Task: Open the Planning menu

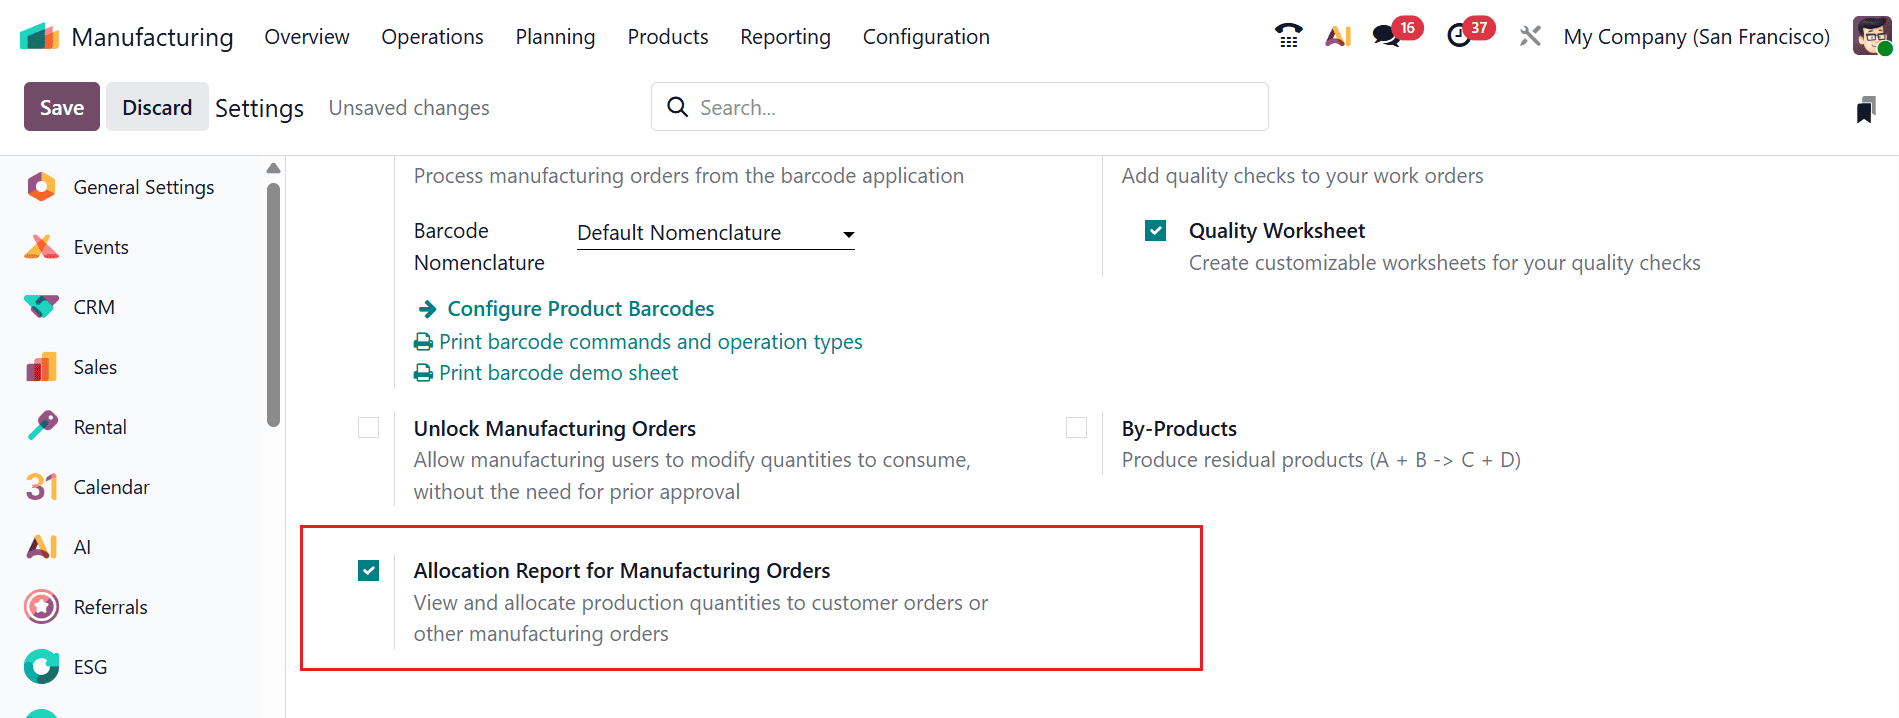Action: point(555,37)
